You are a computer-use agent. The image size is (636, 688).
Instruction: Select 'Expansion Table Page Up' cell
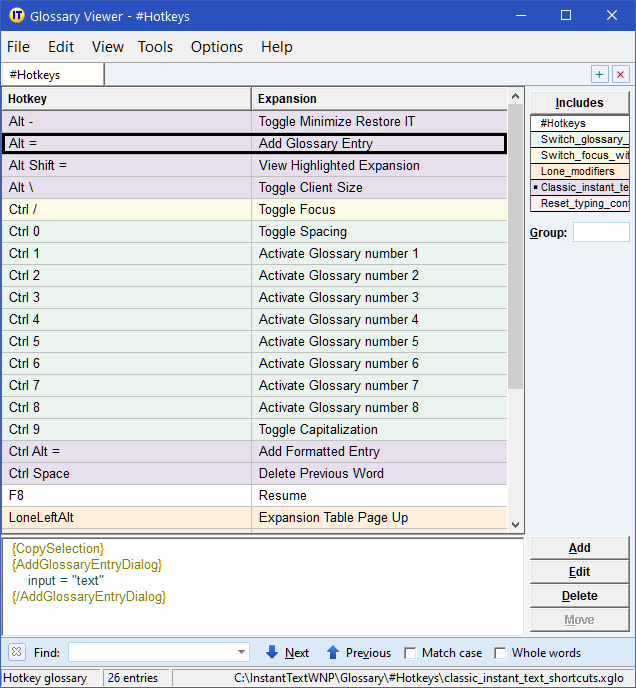380,517
